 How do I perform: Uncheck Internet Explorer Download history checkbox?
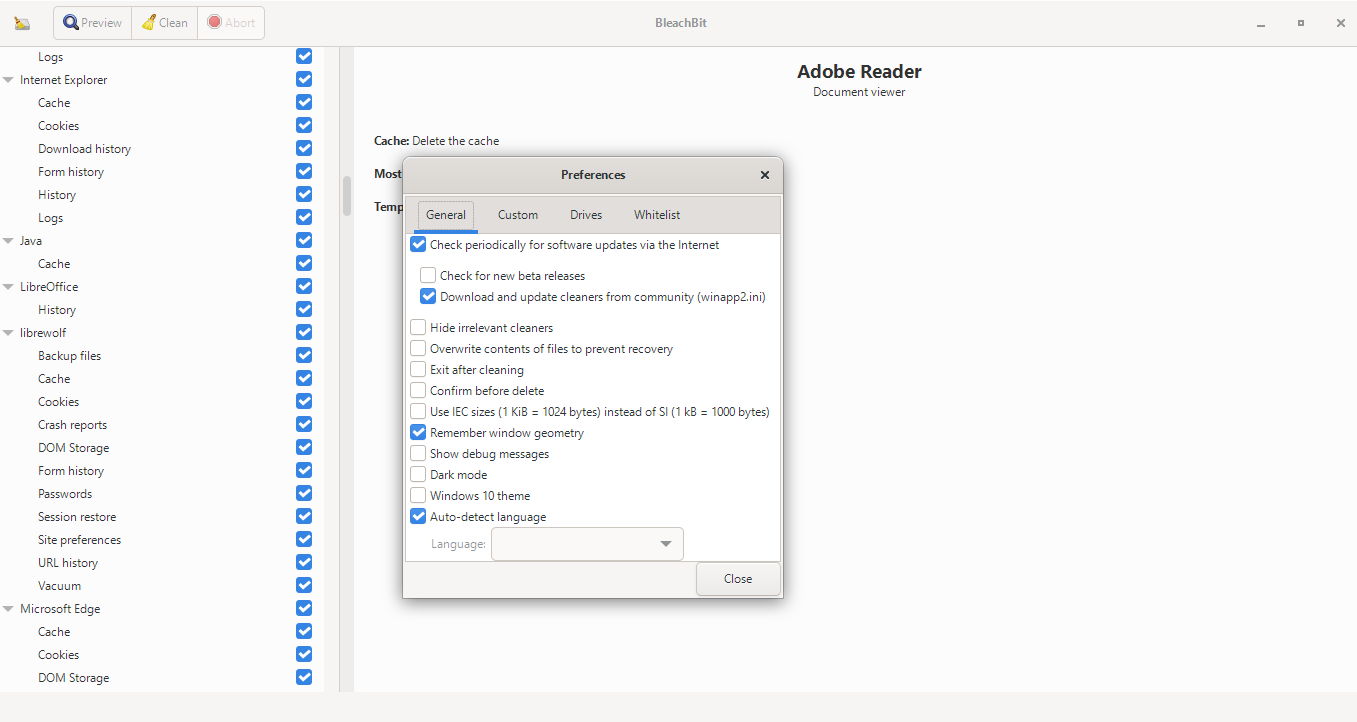coord(304,148)
